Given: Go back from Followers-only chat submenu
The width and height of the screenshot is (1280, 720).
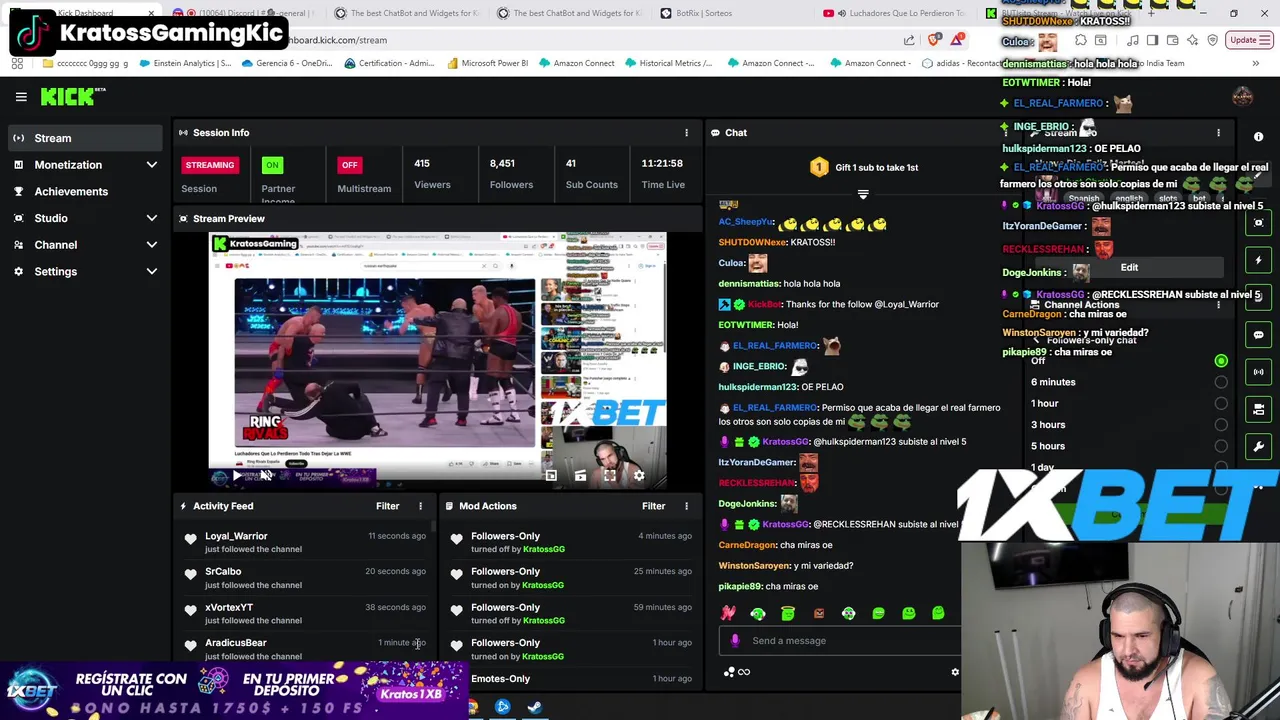Looking at the screenshot, I should pyautogui.click(x=1036, y=341).
